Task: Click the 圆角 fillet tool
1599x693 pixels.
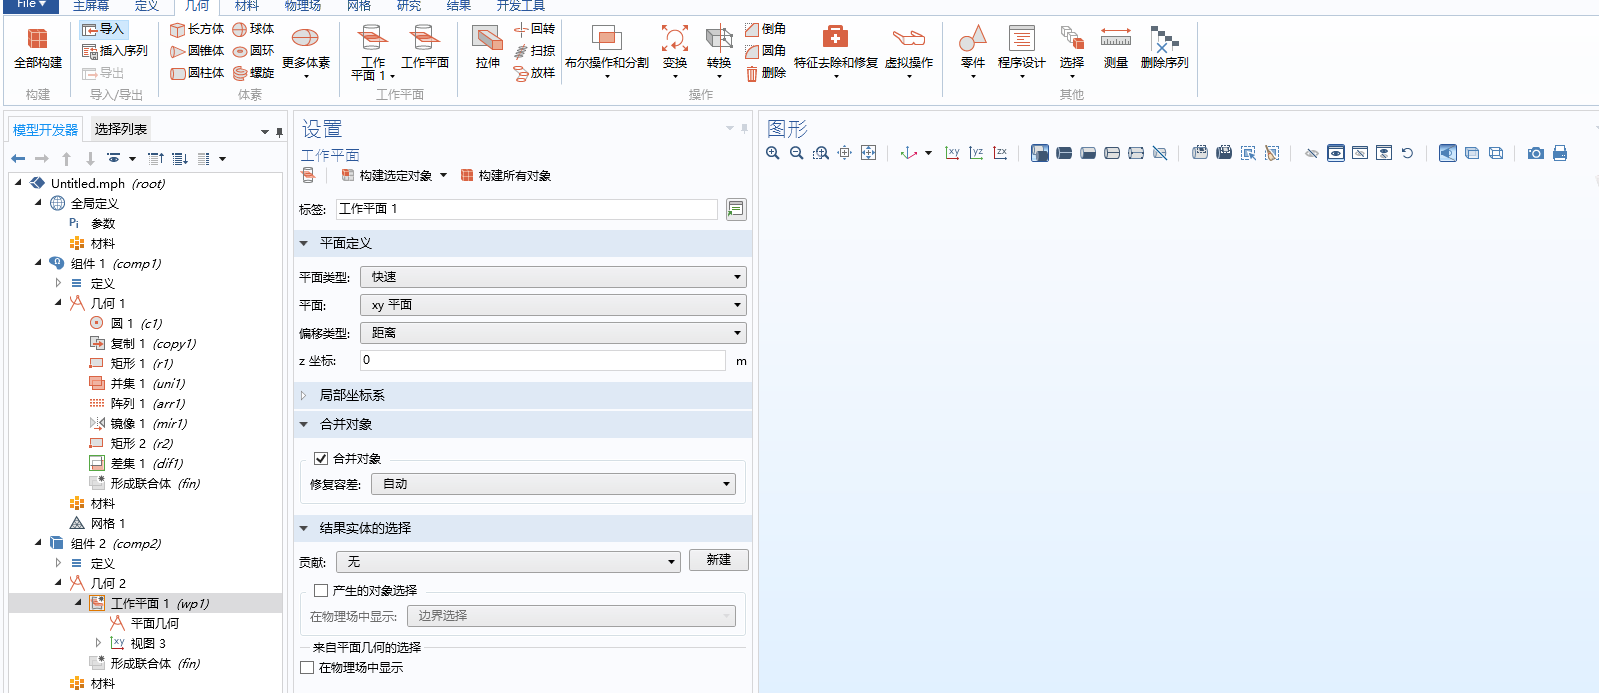Action: [x=765, y=51]
